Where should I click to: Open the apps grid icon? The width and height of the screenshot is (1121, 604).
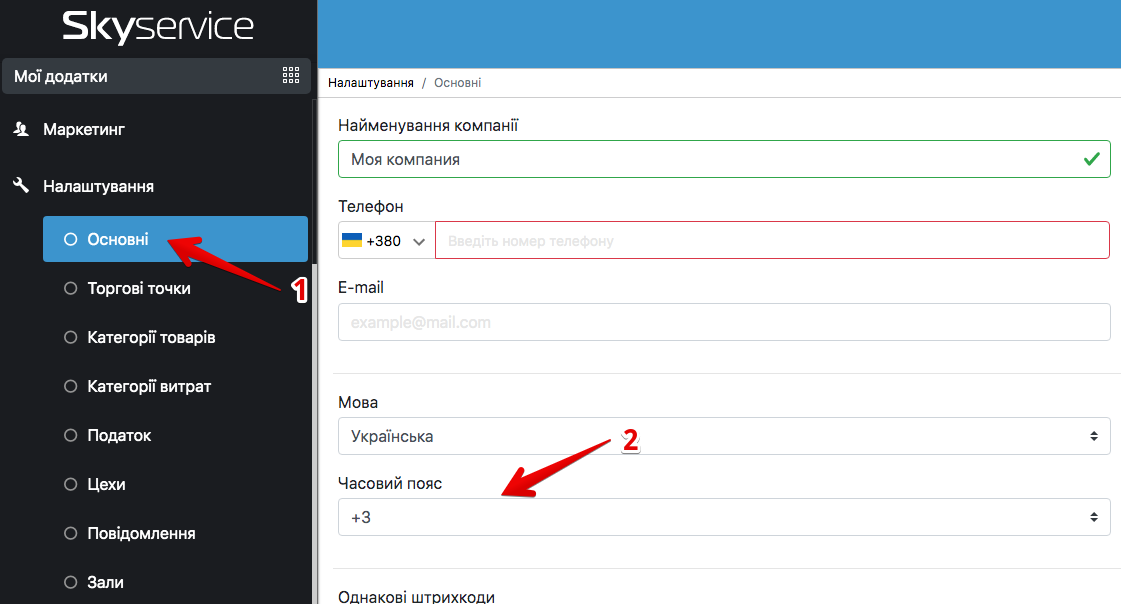pyautogui.click(x=291, y=76)
